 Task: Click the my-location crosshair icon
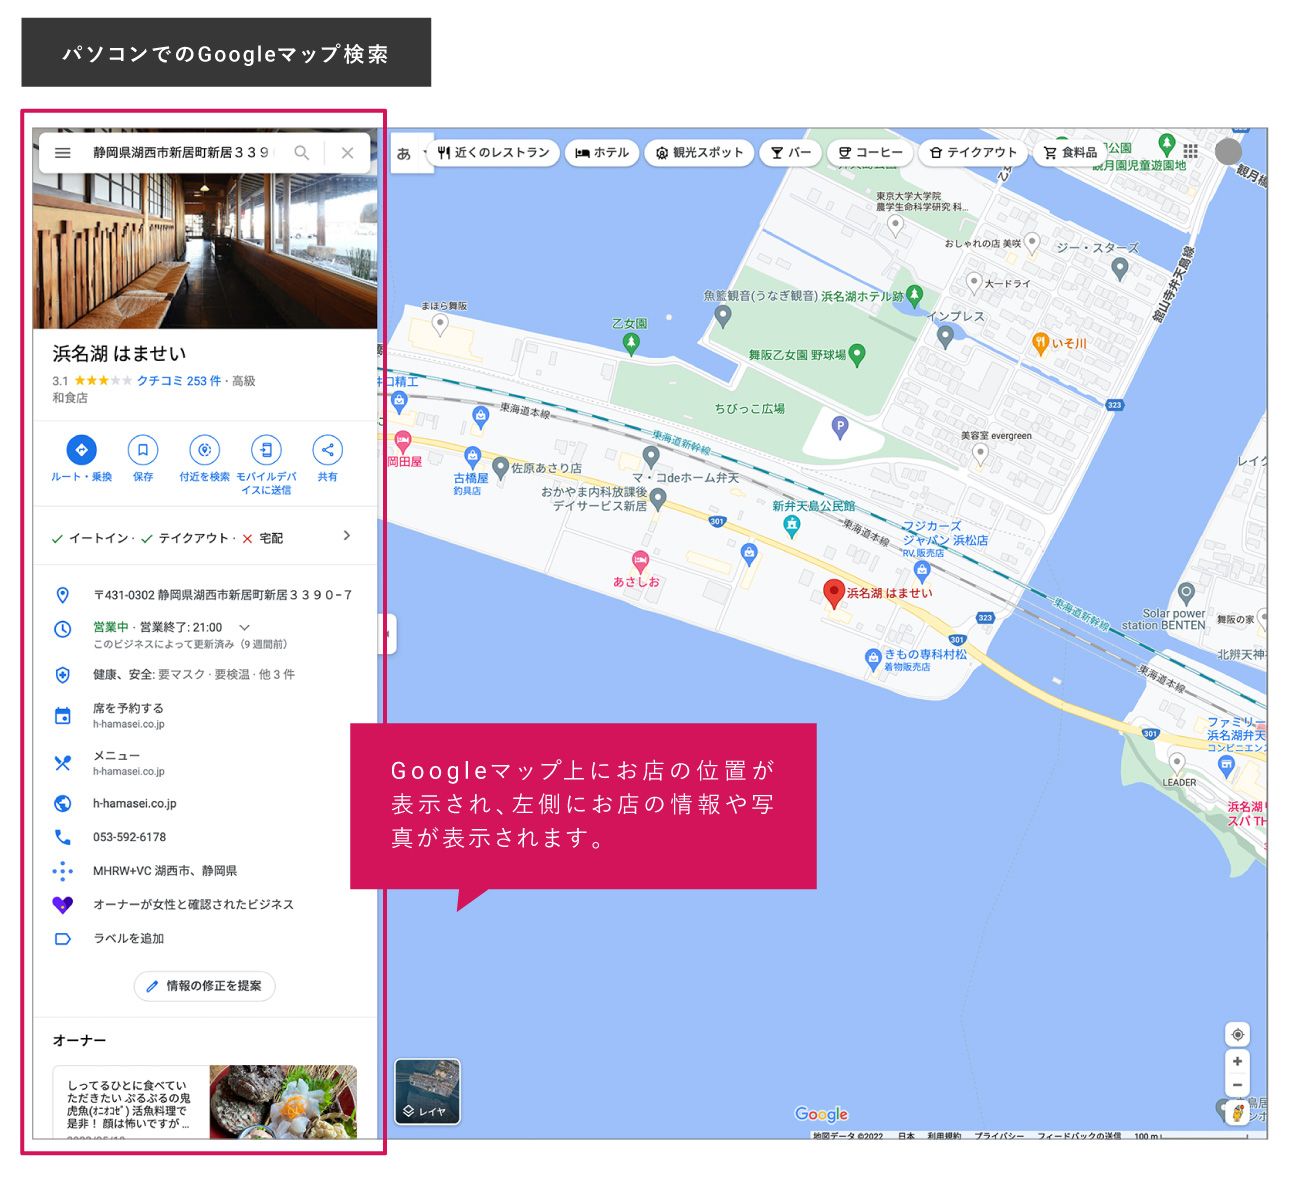coord(1238,1036)
